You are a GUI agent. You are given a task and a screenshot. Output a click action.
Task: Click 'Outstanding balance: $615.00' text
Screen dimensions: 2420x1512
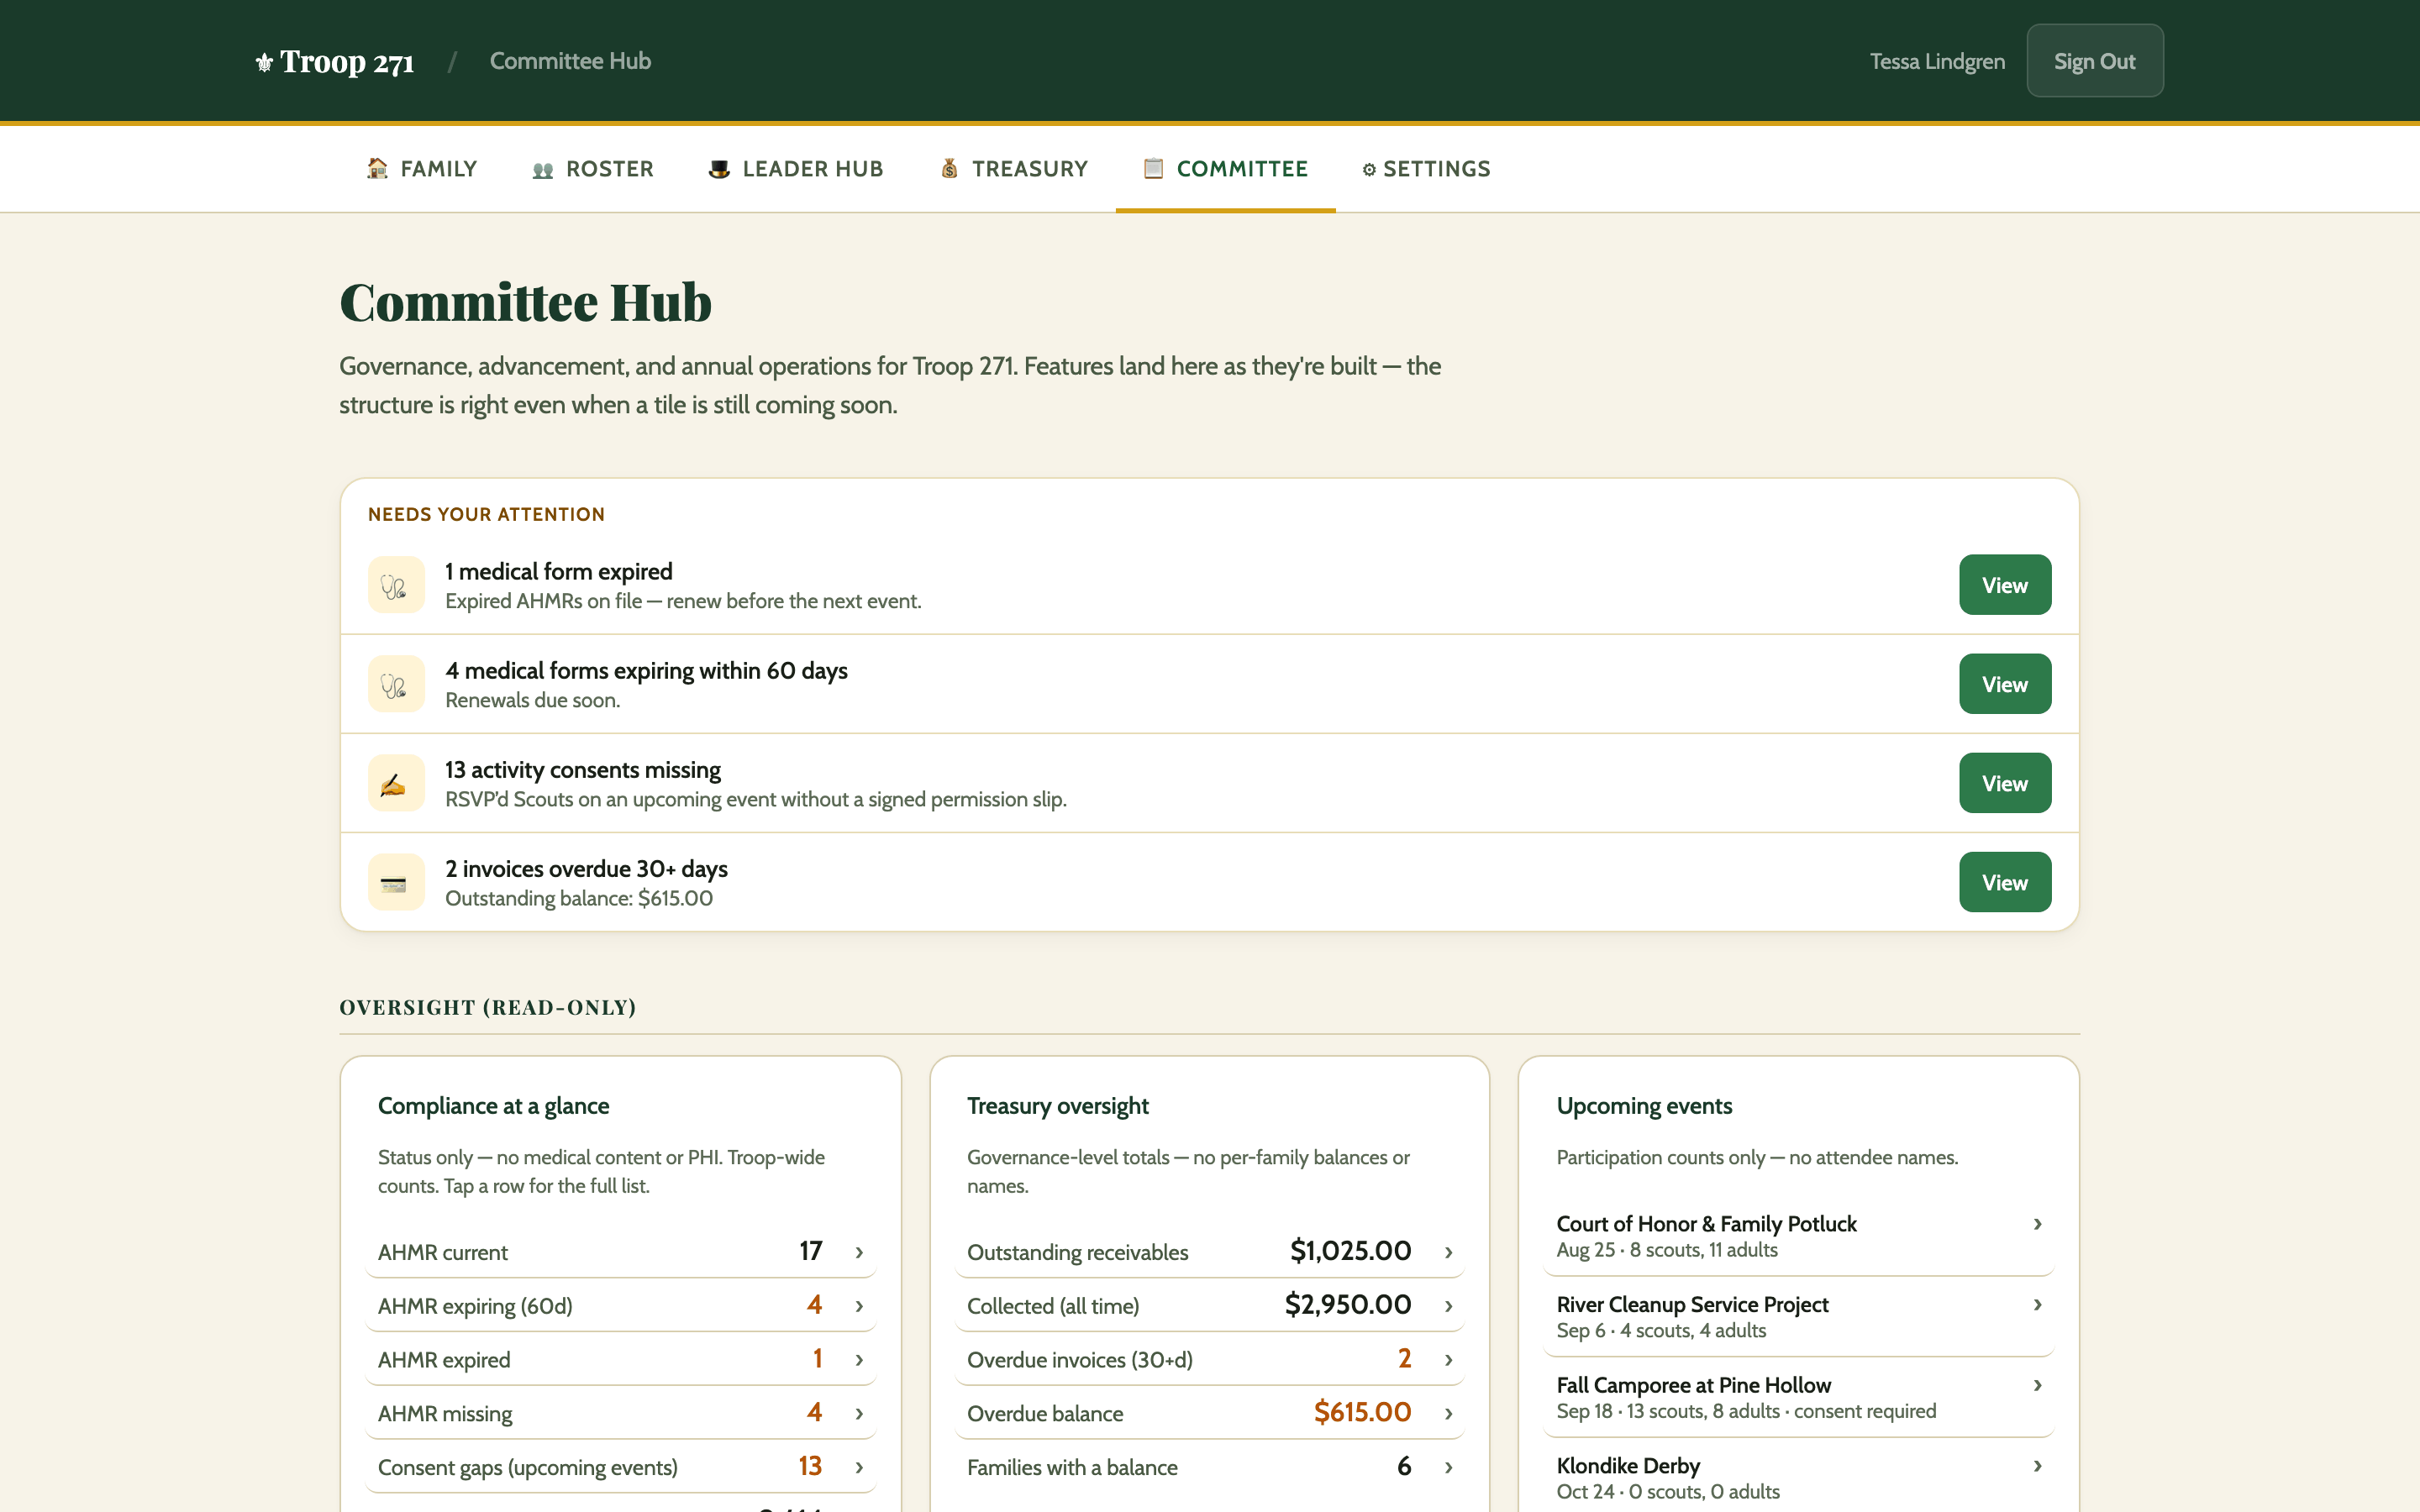(x=579, y=898)
